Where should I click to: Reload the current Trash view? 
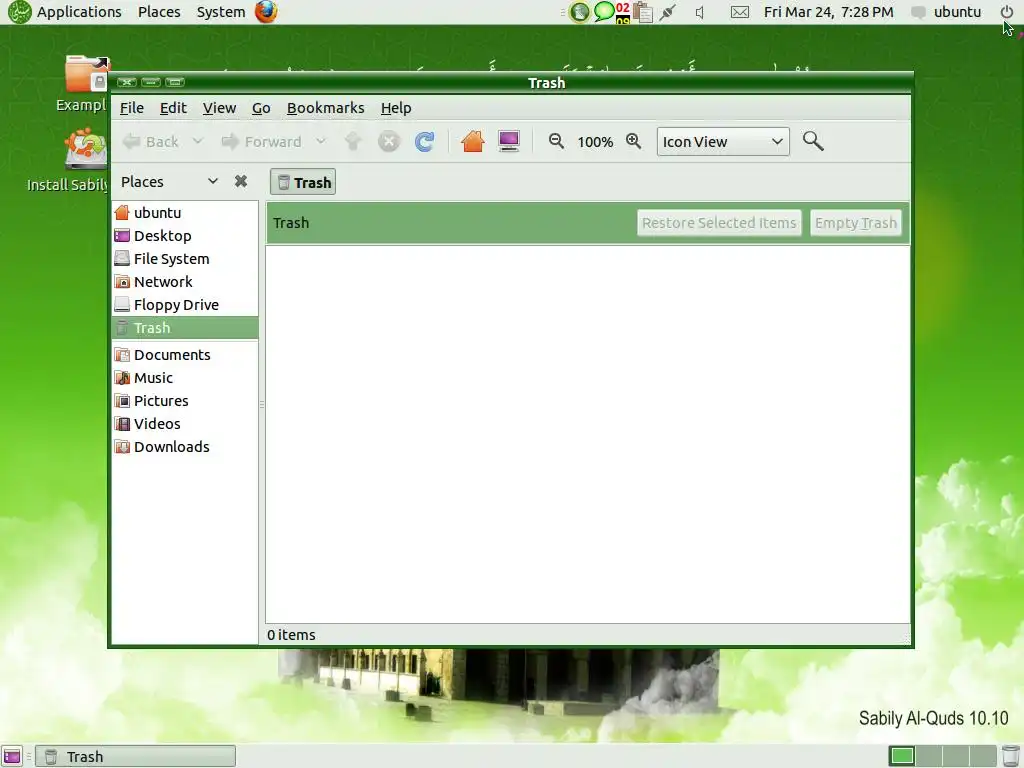(x=424, y=141)
